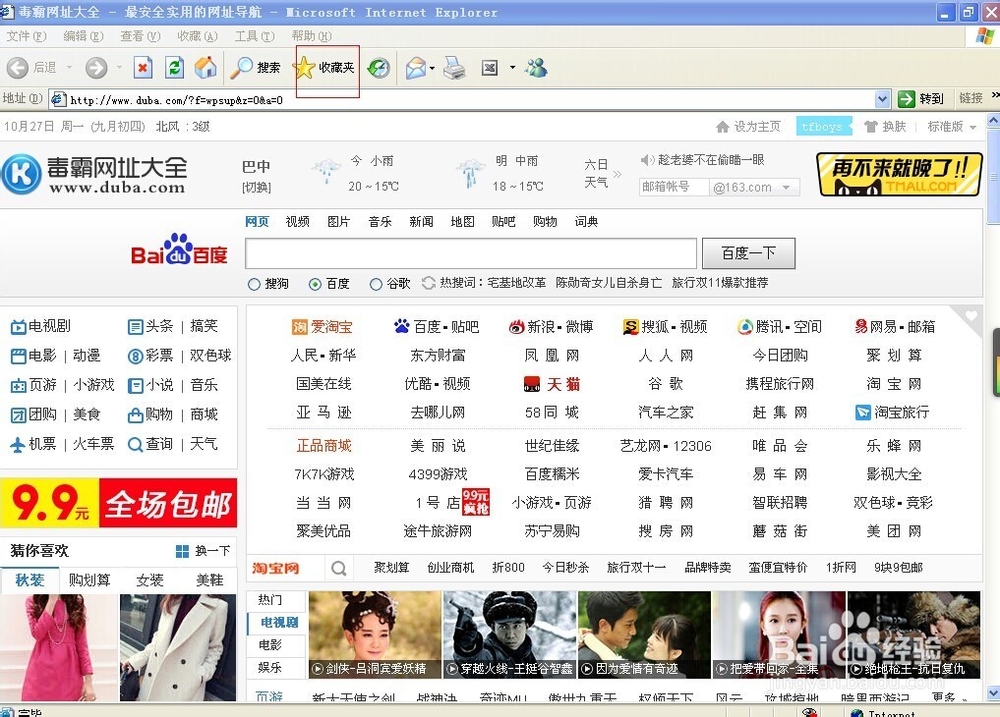Expand the Back button history arrow

point(69,67)
